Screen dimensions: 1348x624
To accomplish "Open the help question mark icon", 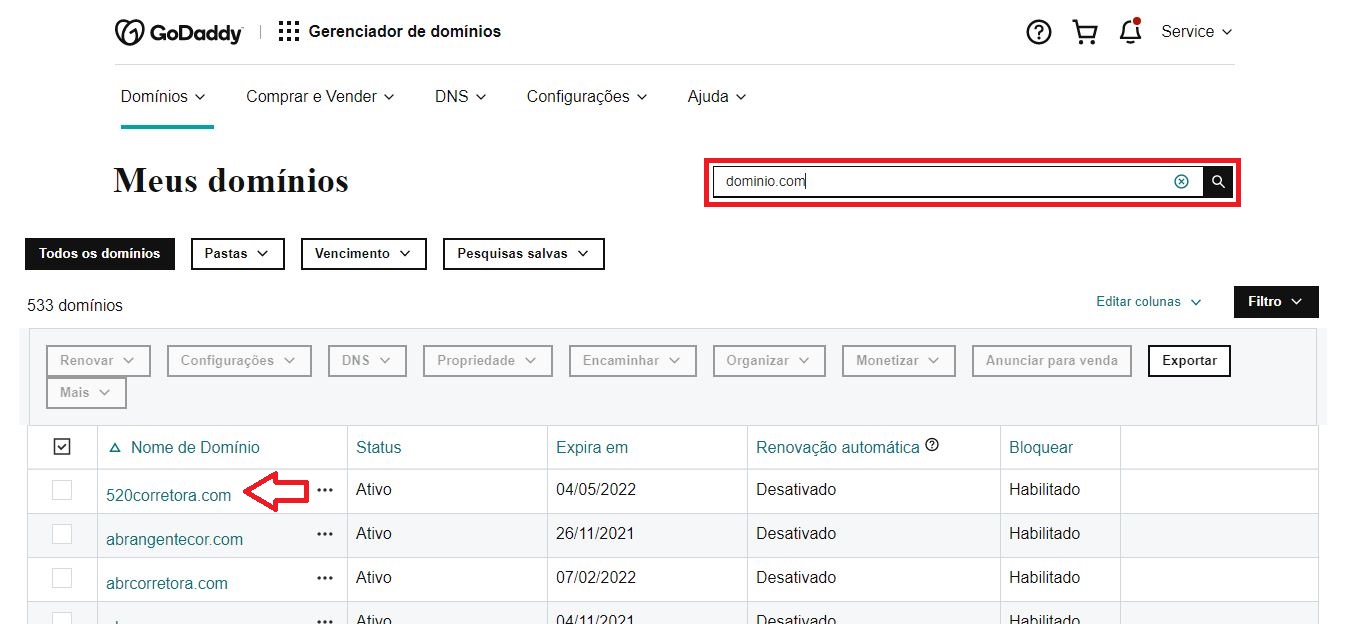I will (1039, 32).
